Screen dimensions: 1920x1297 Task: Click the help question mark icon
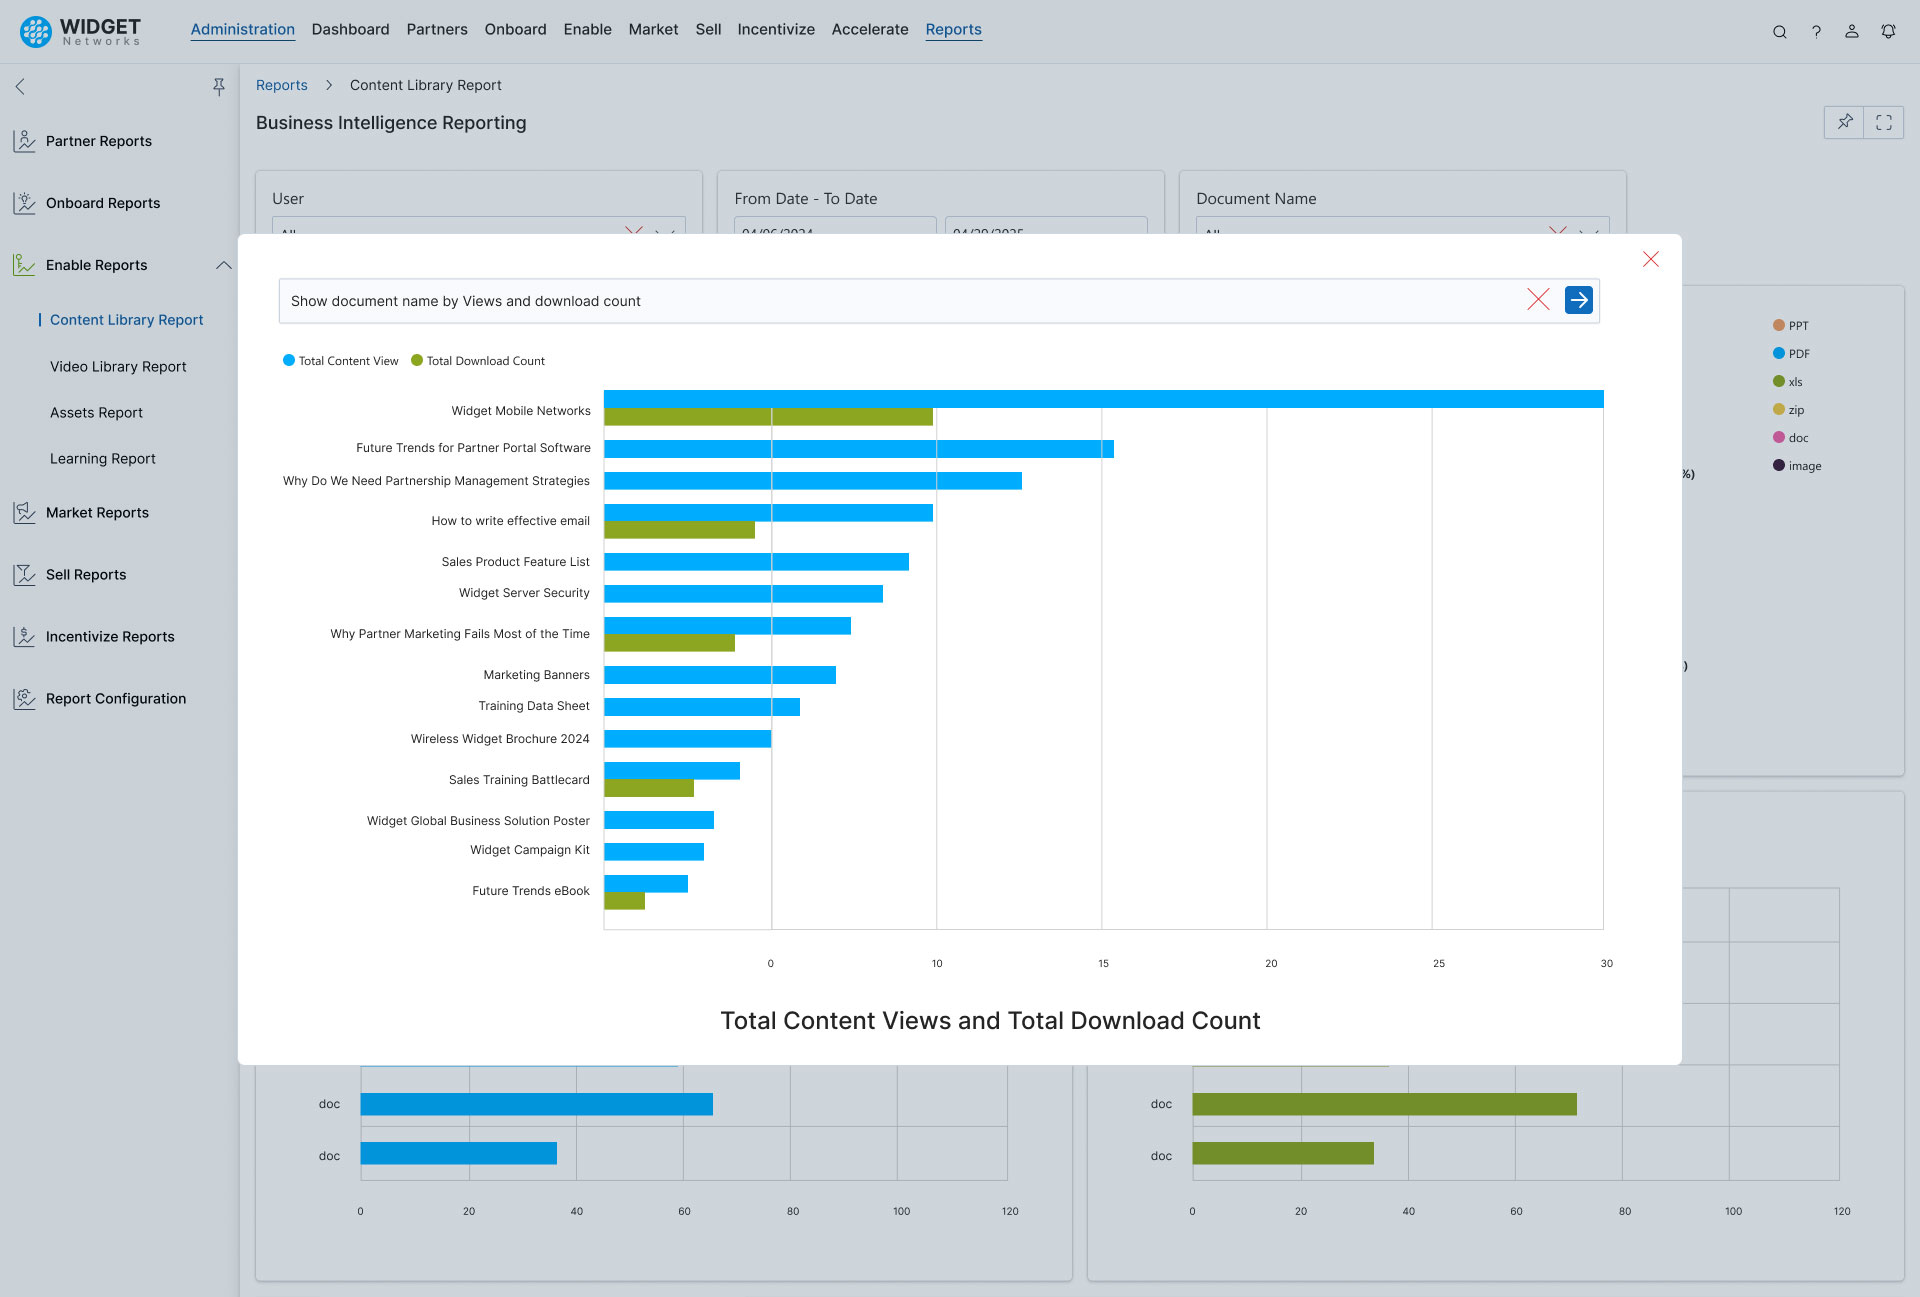1817,31
